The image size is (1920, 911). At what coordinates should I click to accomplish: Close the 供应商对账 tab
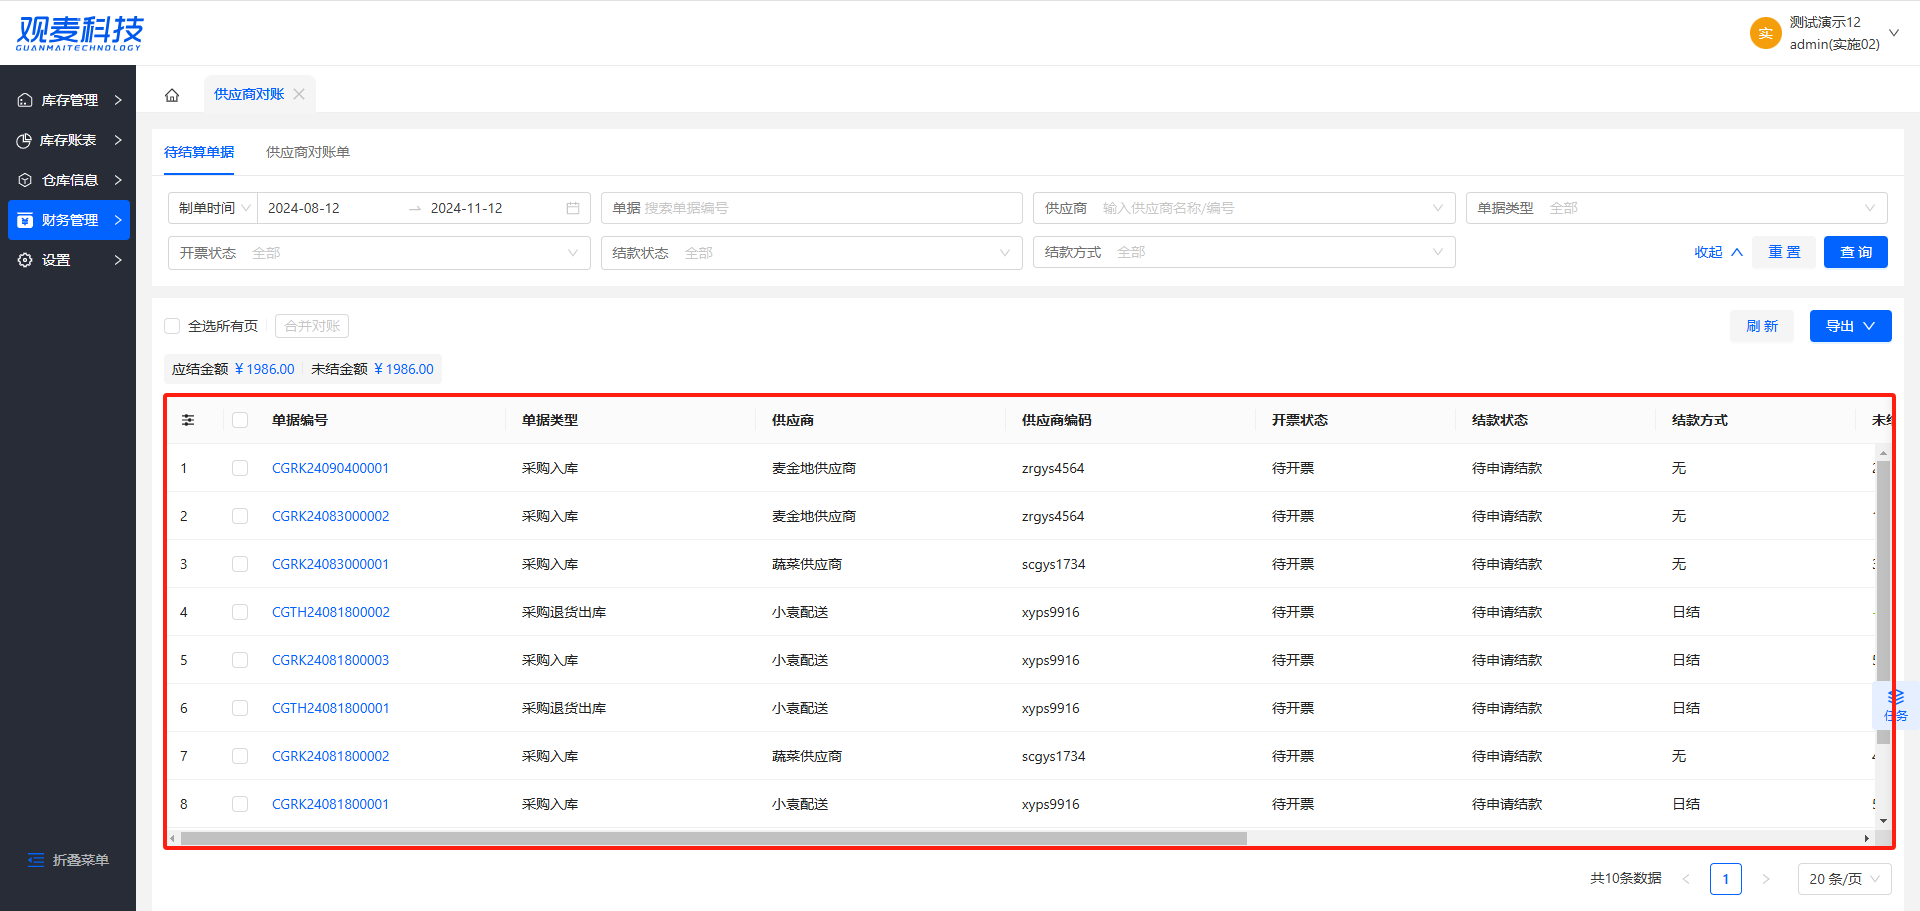click(299, 94)
